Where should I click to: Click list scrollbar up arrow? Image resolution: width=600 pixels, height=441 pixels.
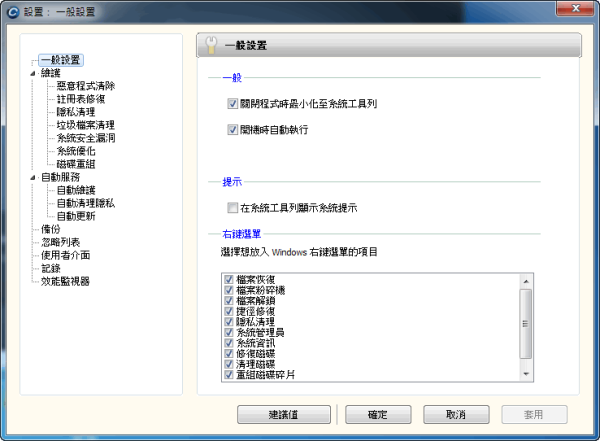coord(526,281)
